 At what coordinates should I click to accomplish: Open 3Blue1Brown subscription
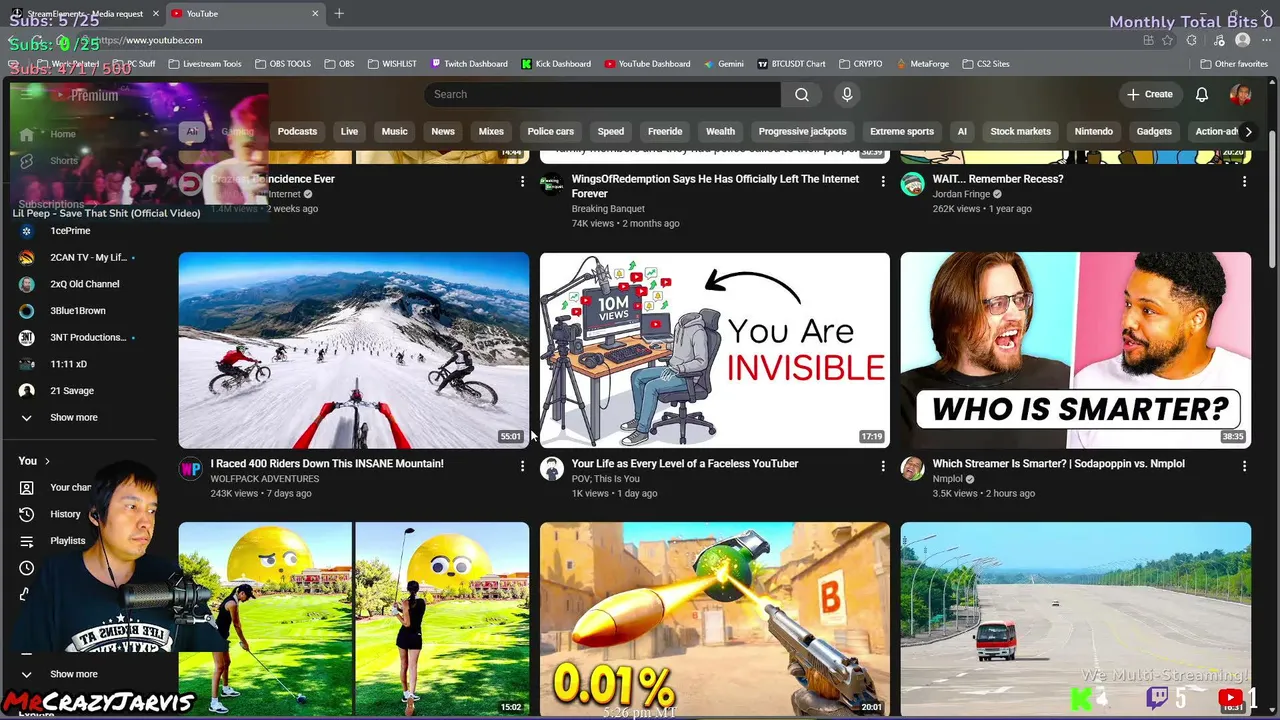(x=78, y=311)
